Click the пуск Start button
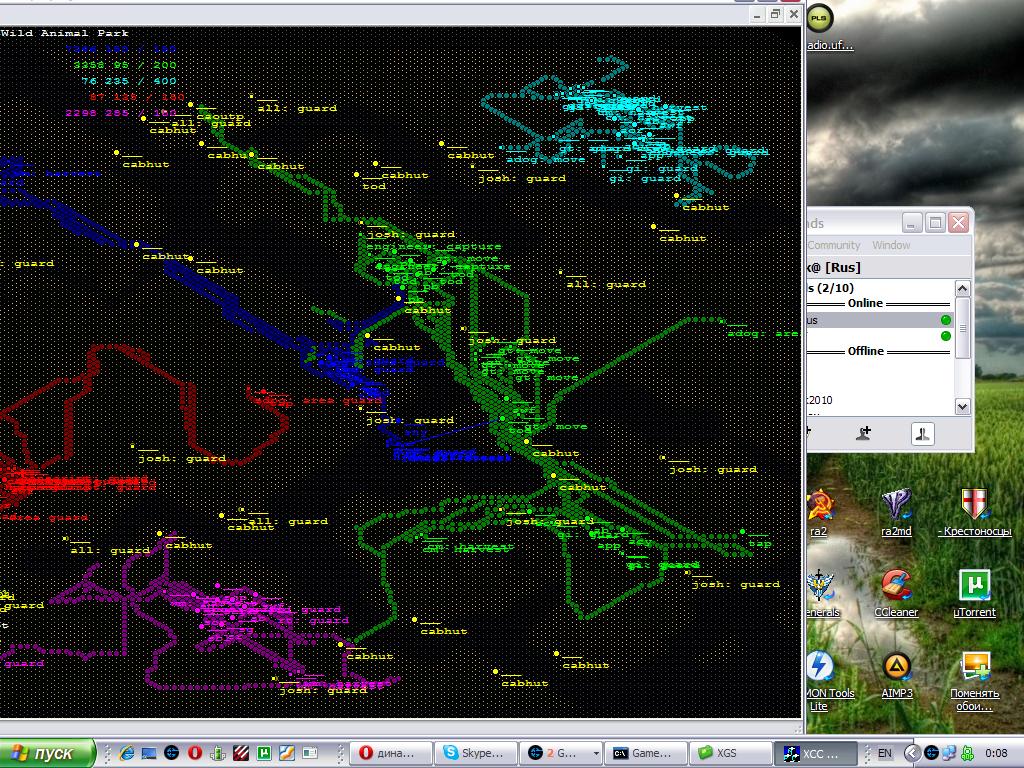This screenshot has width=1024, height=768. (x=47, y=753)
